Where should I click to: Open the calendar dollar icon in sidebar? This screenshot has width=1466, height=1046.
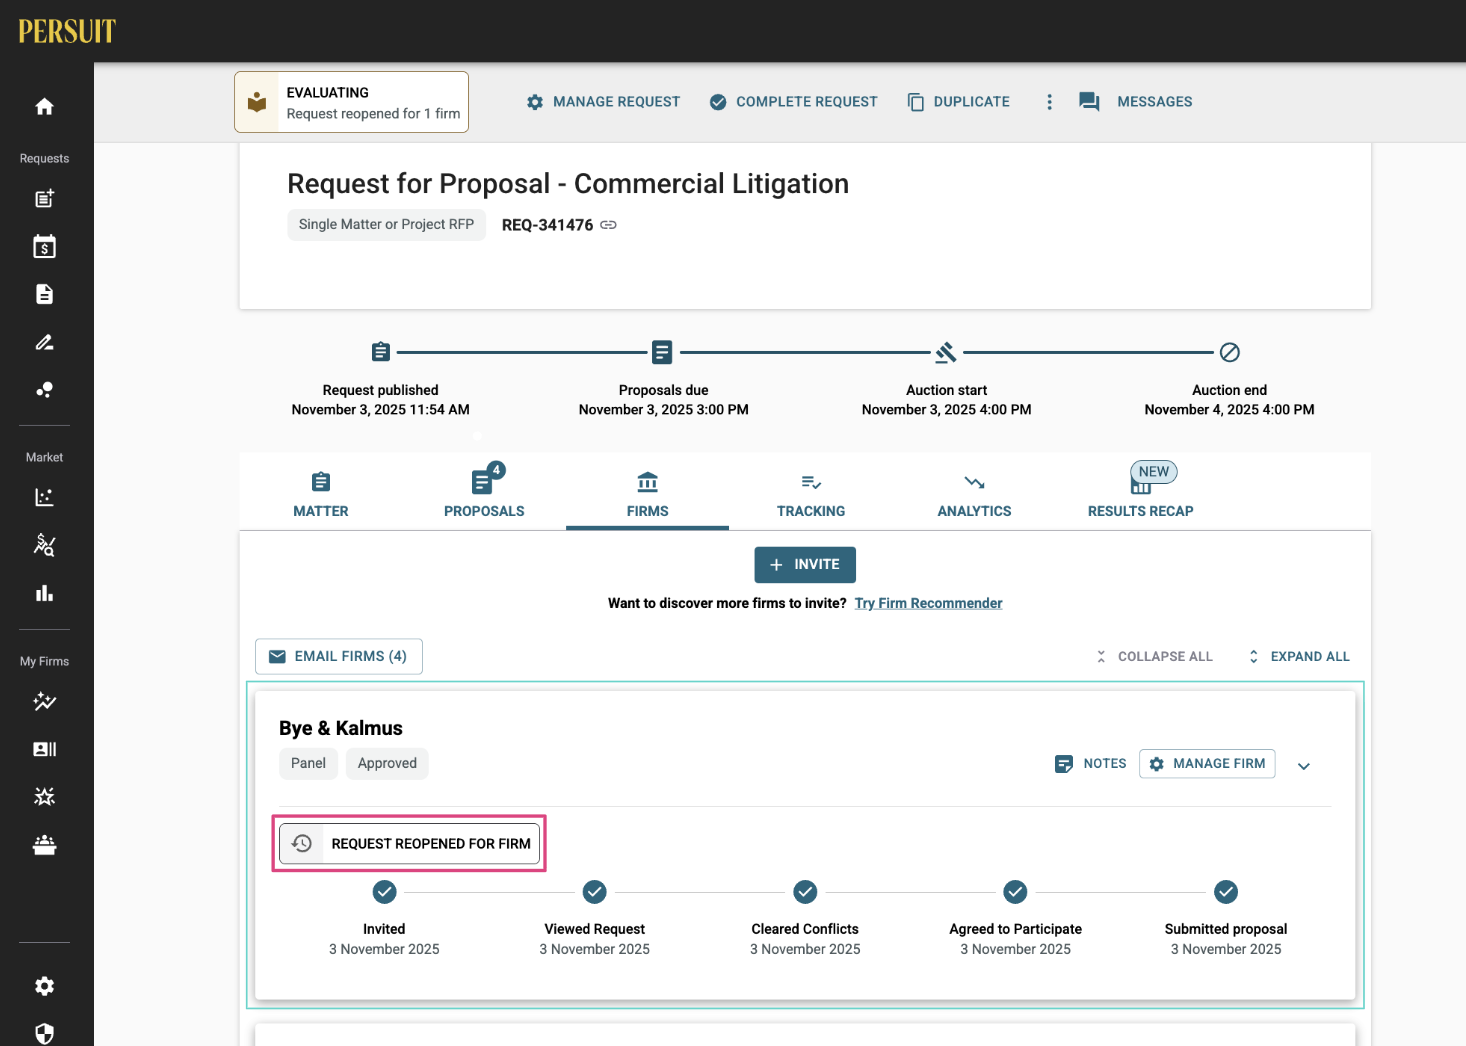44,246
